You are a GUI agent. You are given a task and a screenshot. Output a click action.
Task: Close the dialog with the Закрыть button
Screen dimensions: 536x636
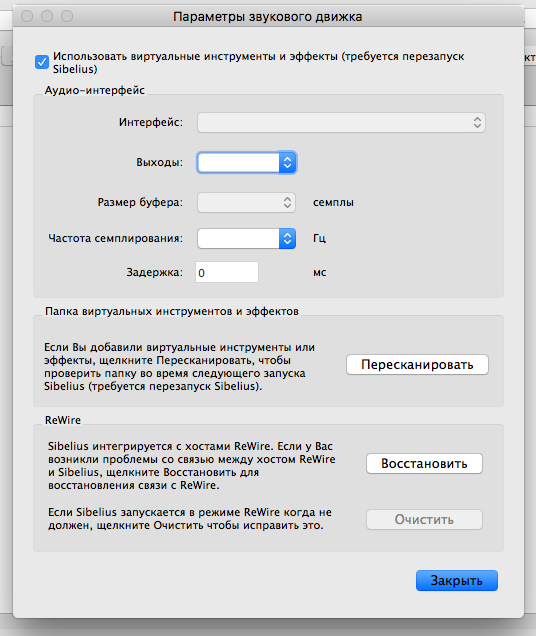pos(457,580)
